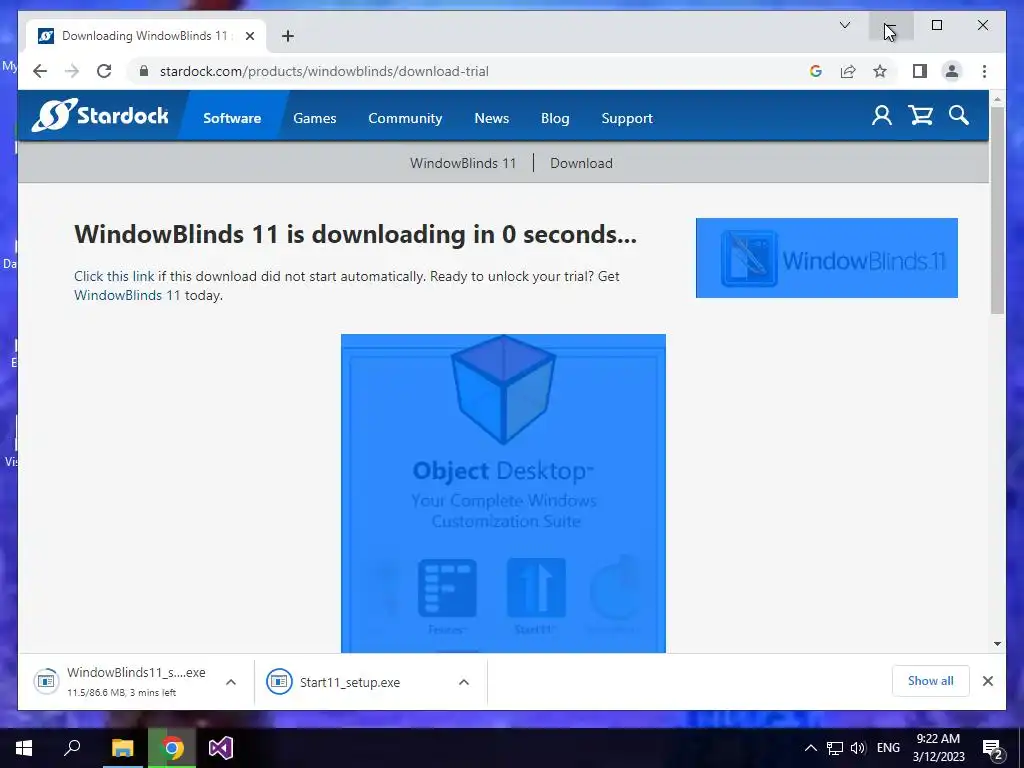
Task: Open the Chrome side panel
Action: (x=920, y=71)
